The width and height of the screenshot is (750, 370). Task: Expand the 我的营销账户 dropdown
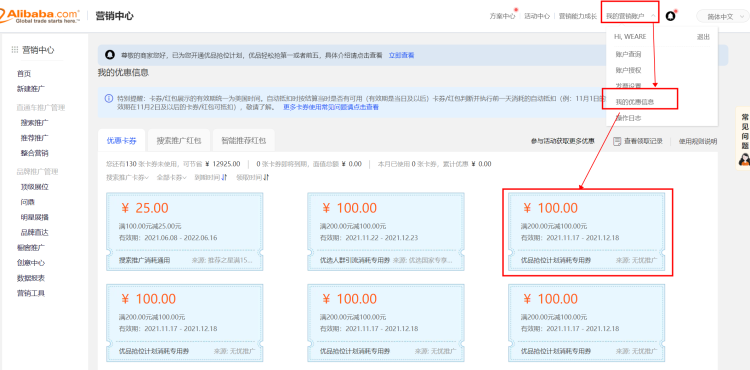[x=630, y=16]
